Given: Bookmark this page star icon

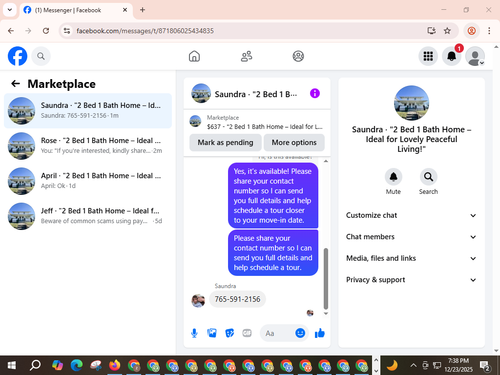Looking at the screenshot, I should (x=447, y=31).
